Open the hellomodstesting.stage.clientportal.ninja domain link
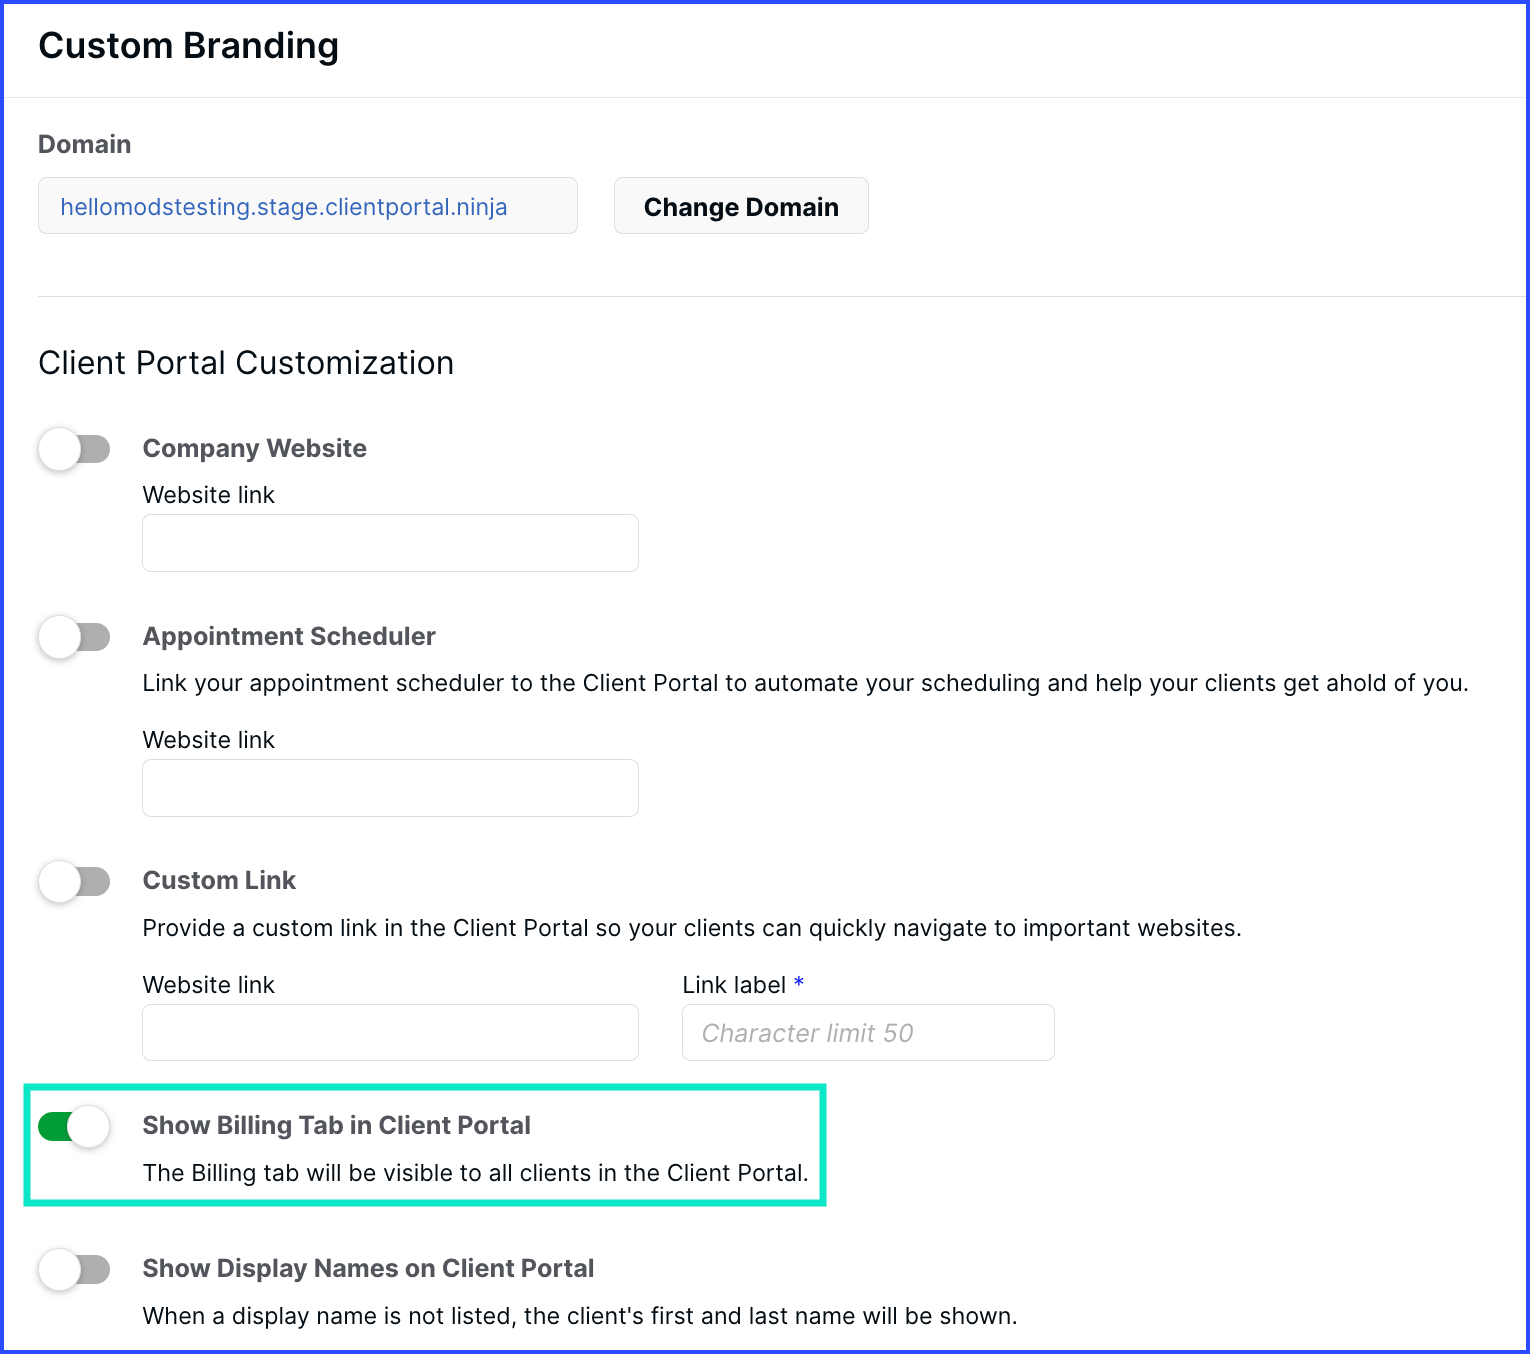This screenshot has width=1530, height=1354. 284,207
